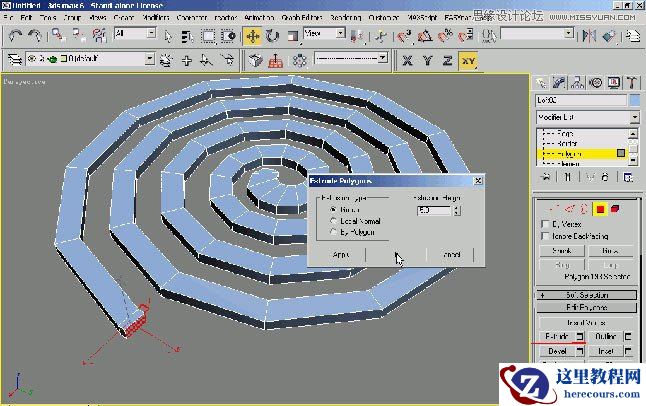Screen dimensions: 646x406
Task: Click the Create New Layer icon
Action: [166, 61]
